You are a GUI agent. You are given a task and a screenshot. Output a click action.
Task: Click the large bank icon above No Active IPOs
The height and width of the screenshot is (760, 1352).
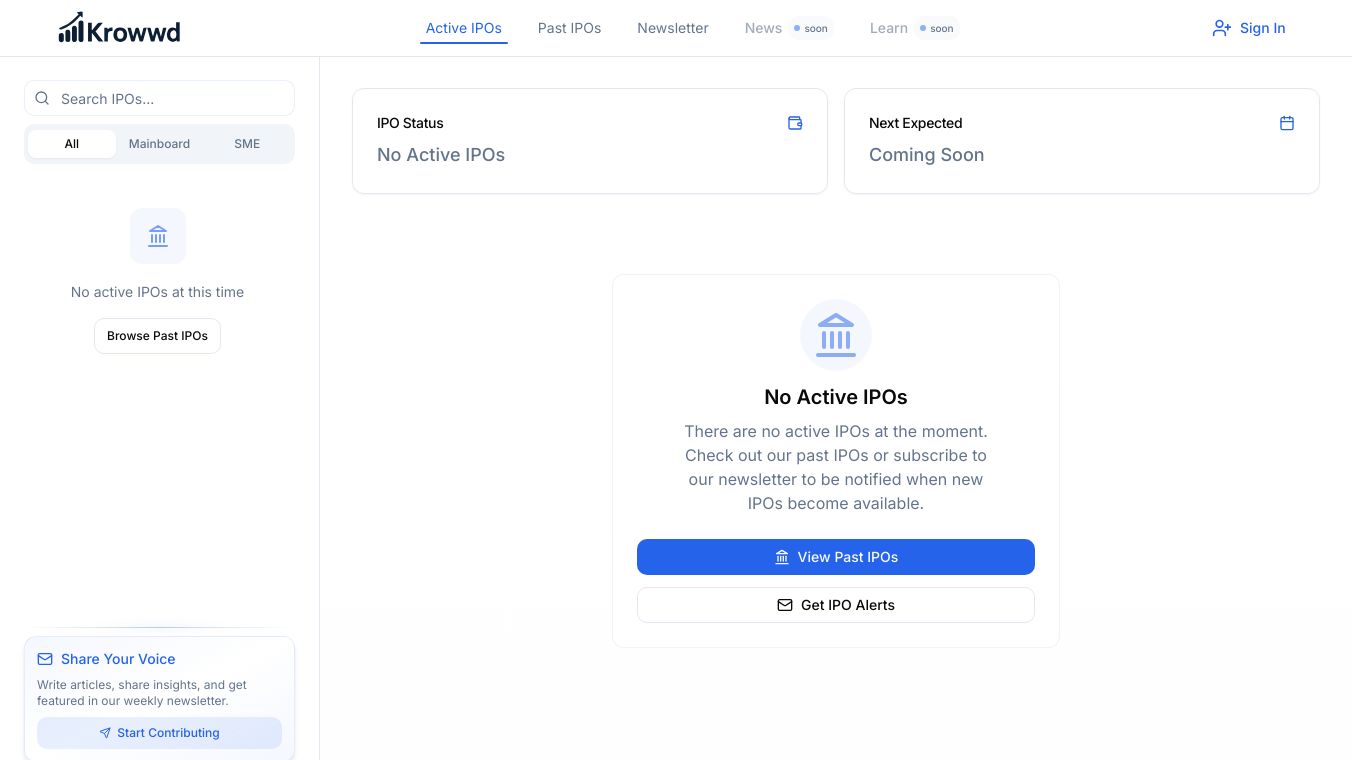[x=836, y=335]
